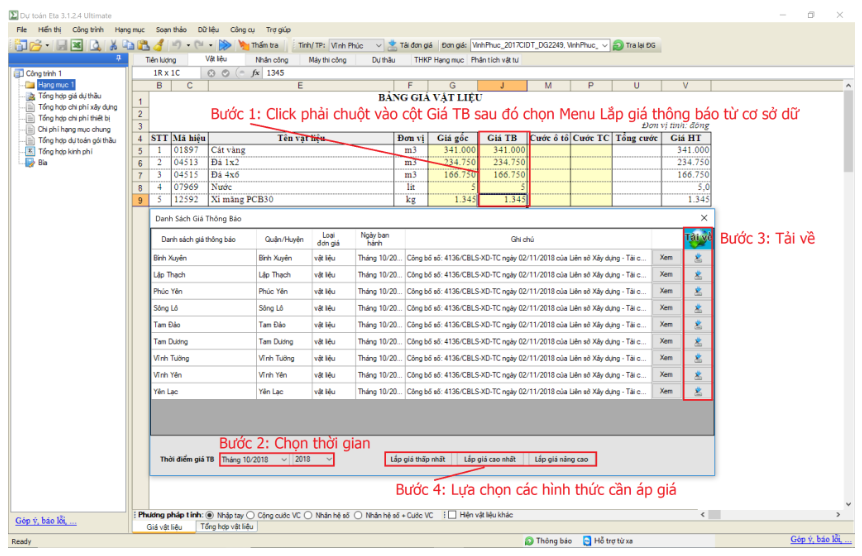
Task: Select the Nhân hệ số radio button
Action: click(x=308, y=515)
